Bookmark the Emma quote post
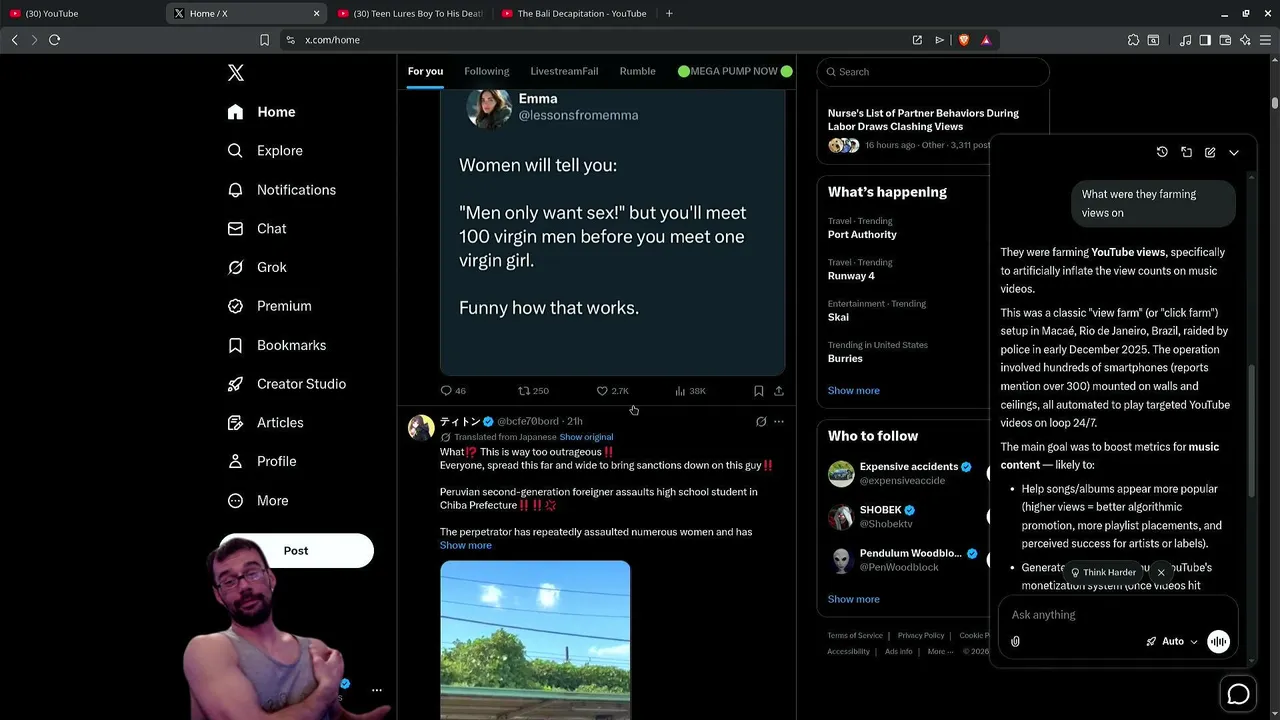 tap(758, 391)
